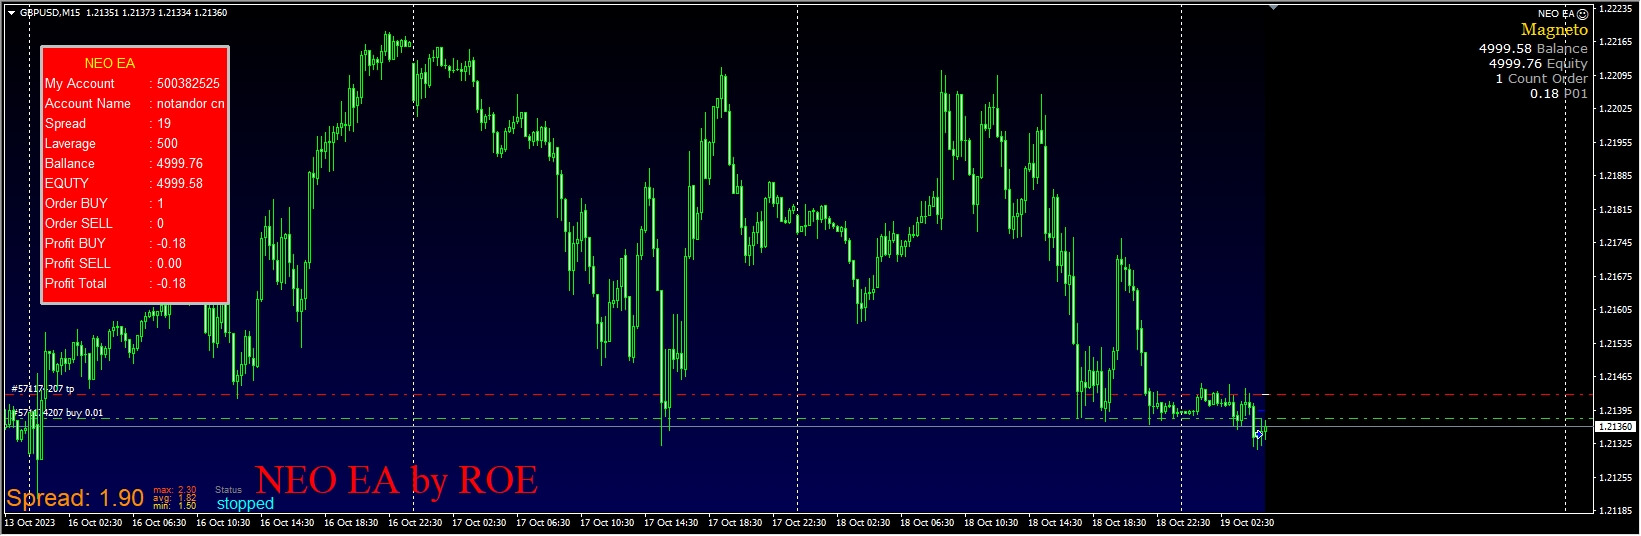Image resolution: width=1641 pixels, height=536 pixels.
Task: Click the '1 Count Order' readout
Action: click(1541, 78)
